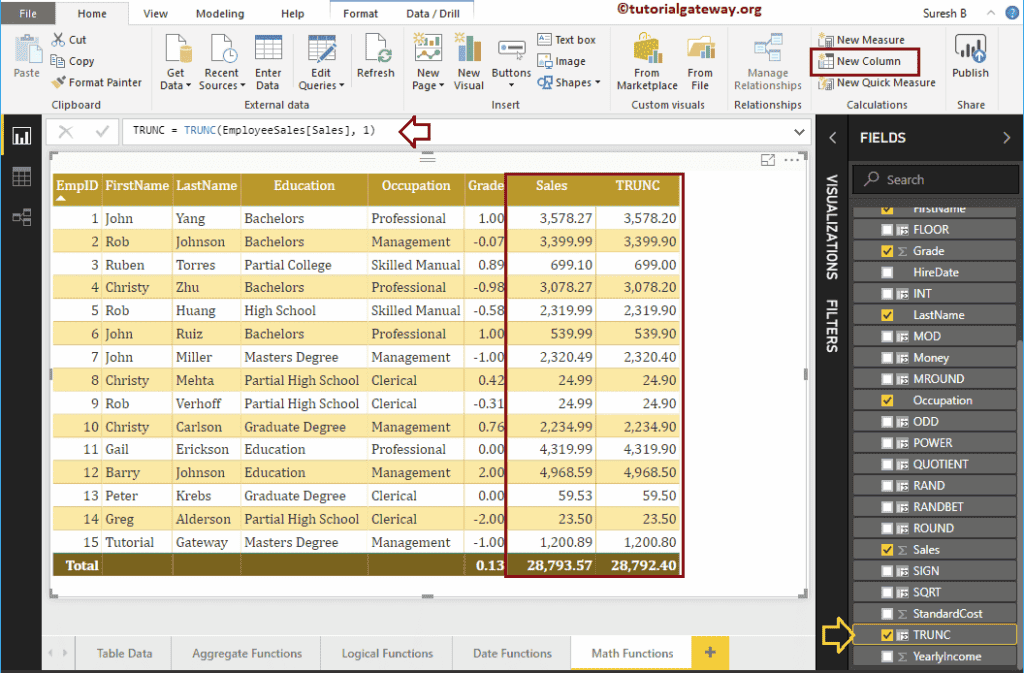Expand the formula bar with the chevron
The width and height of the screenshot is (1024, 673).
pos(799,131)
